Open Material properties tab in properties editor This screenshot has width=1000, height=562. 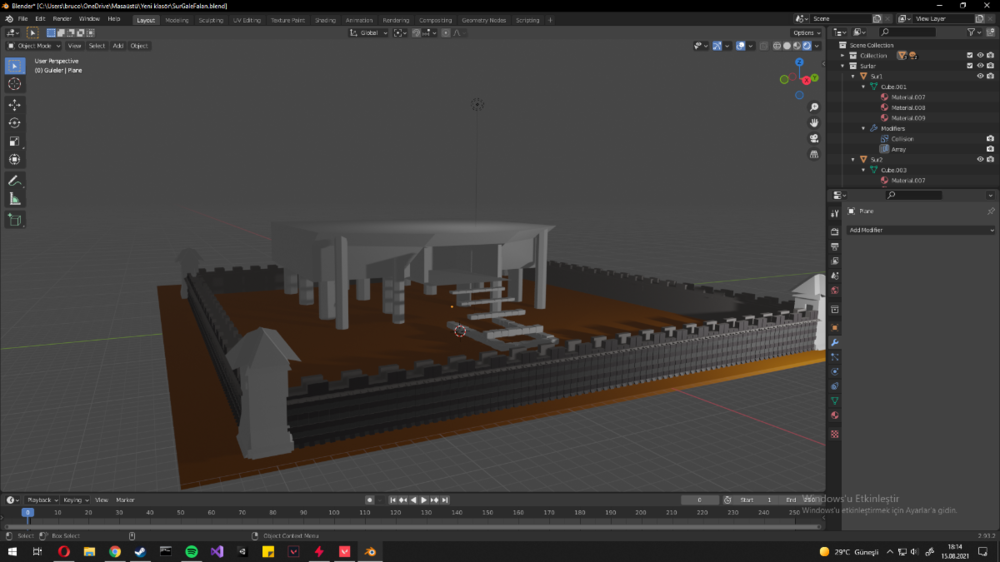835,415
